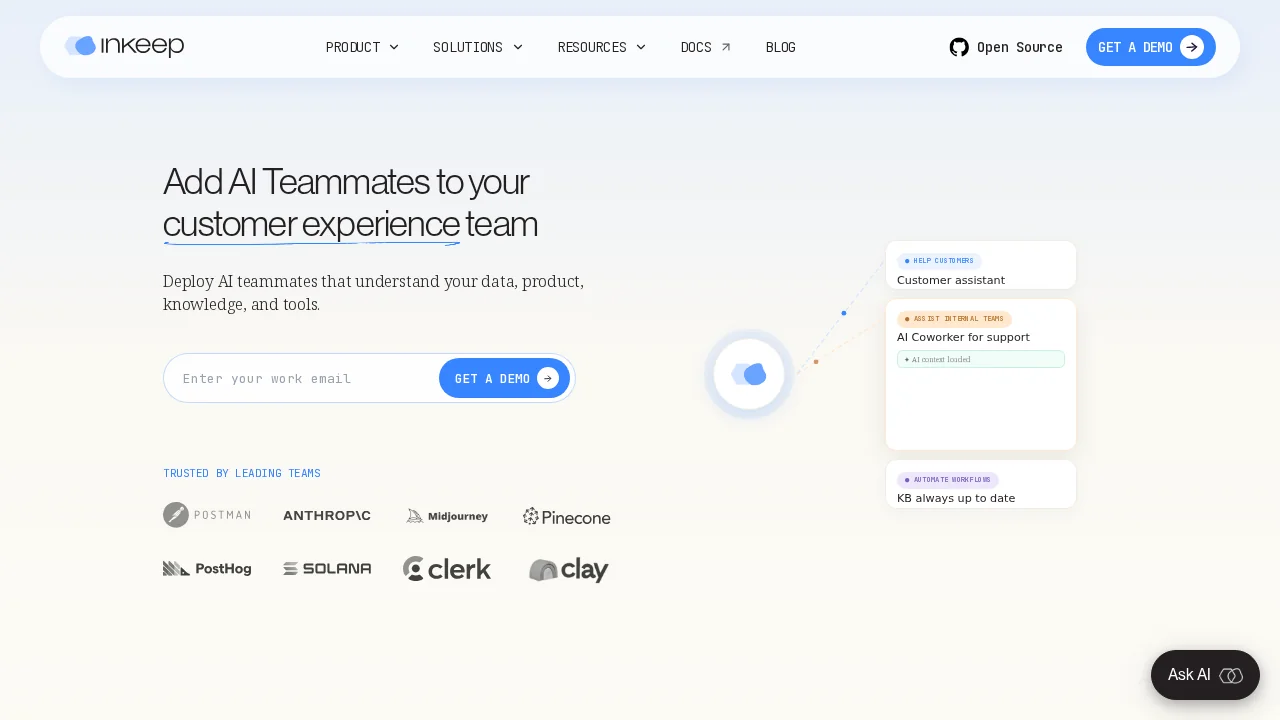Click the Anthropic logo
1280x720 pixels.
pyautogui.click(x=327, y=516)
